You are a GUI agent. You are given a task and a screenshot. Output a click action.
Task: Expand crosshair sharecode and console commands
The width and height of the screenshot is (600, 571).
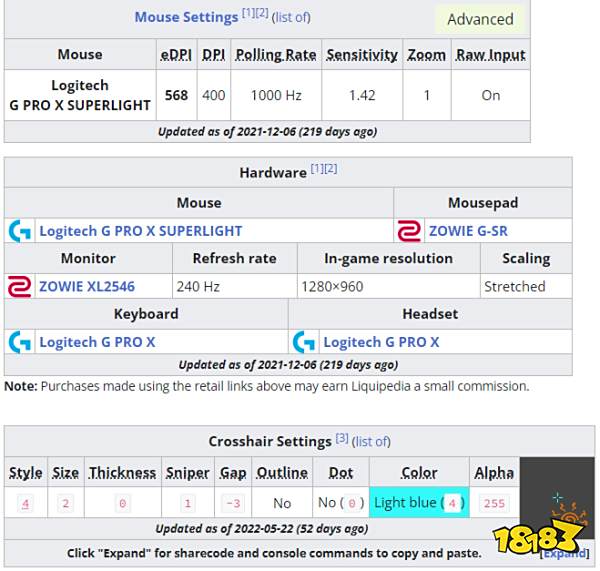tap(564, 552)
